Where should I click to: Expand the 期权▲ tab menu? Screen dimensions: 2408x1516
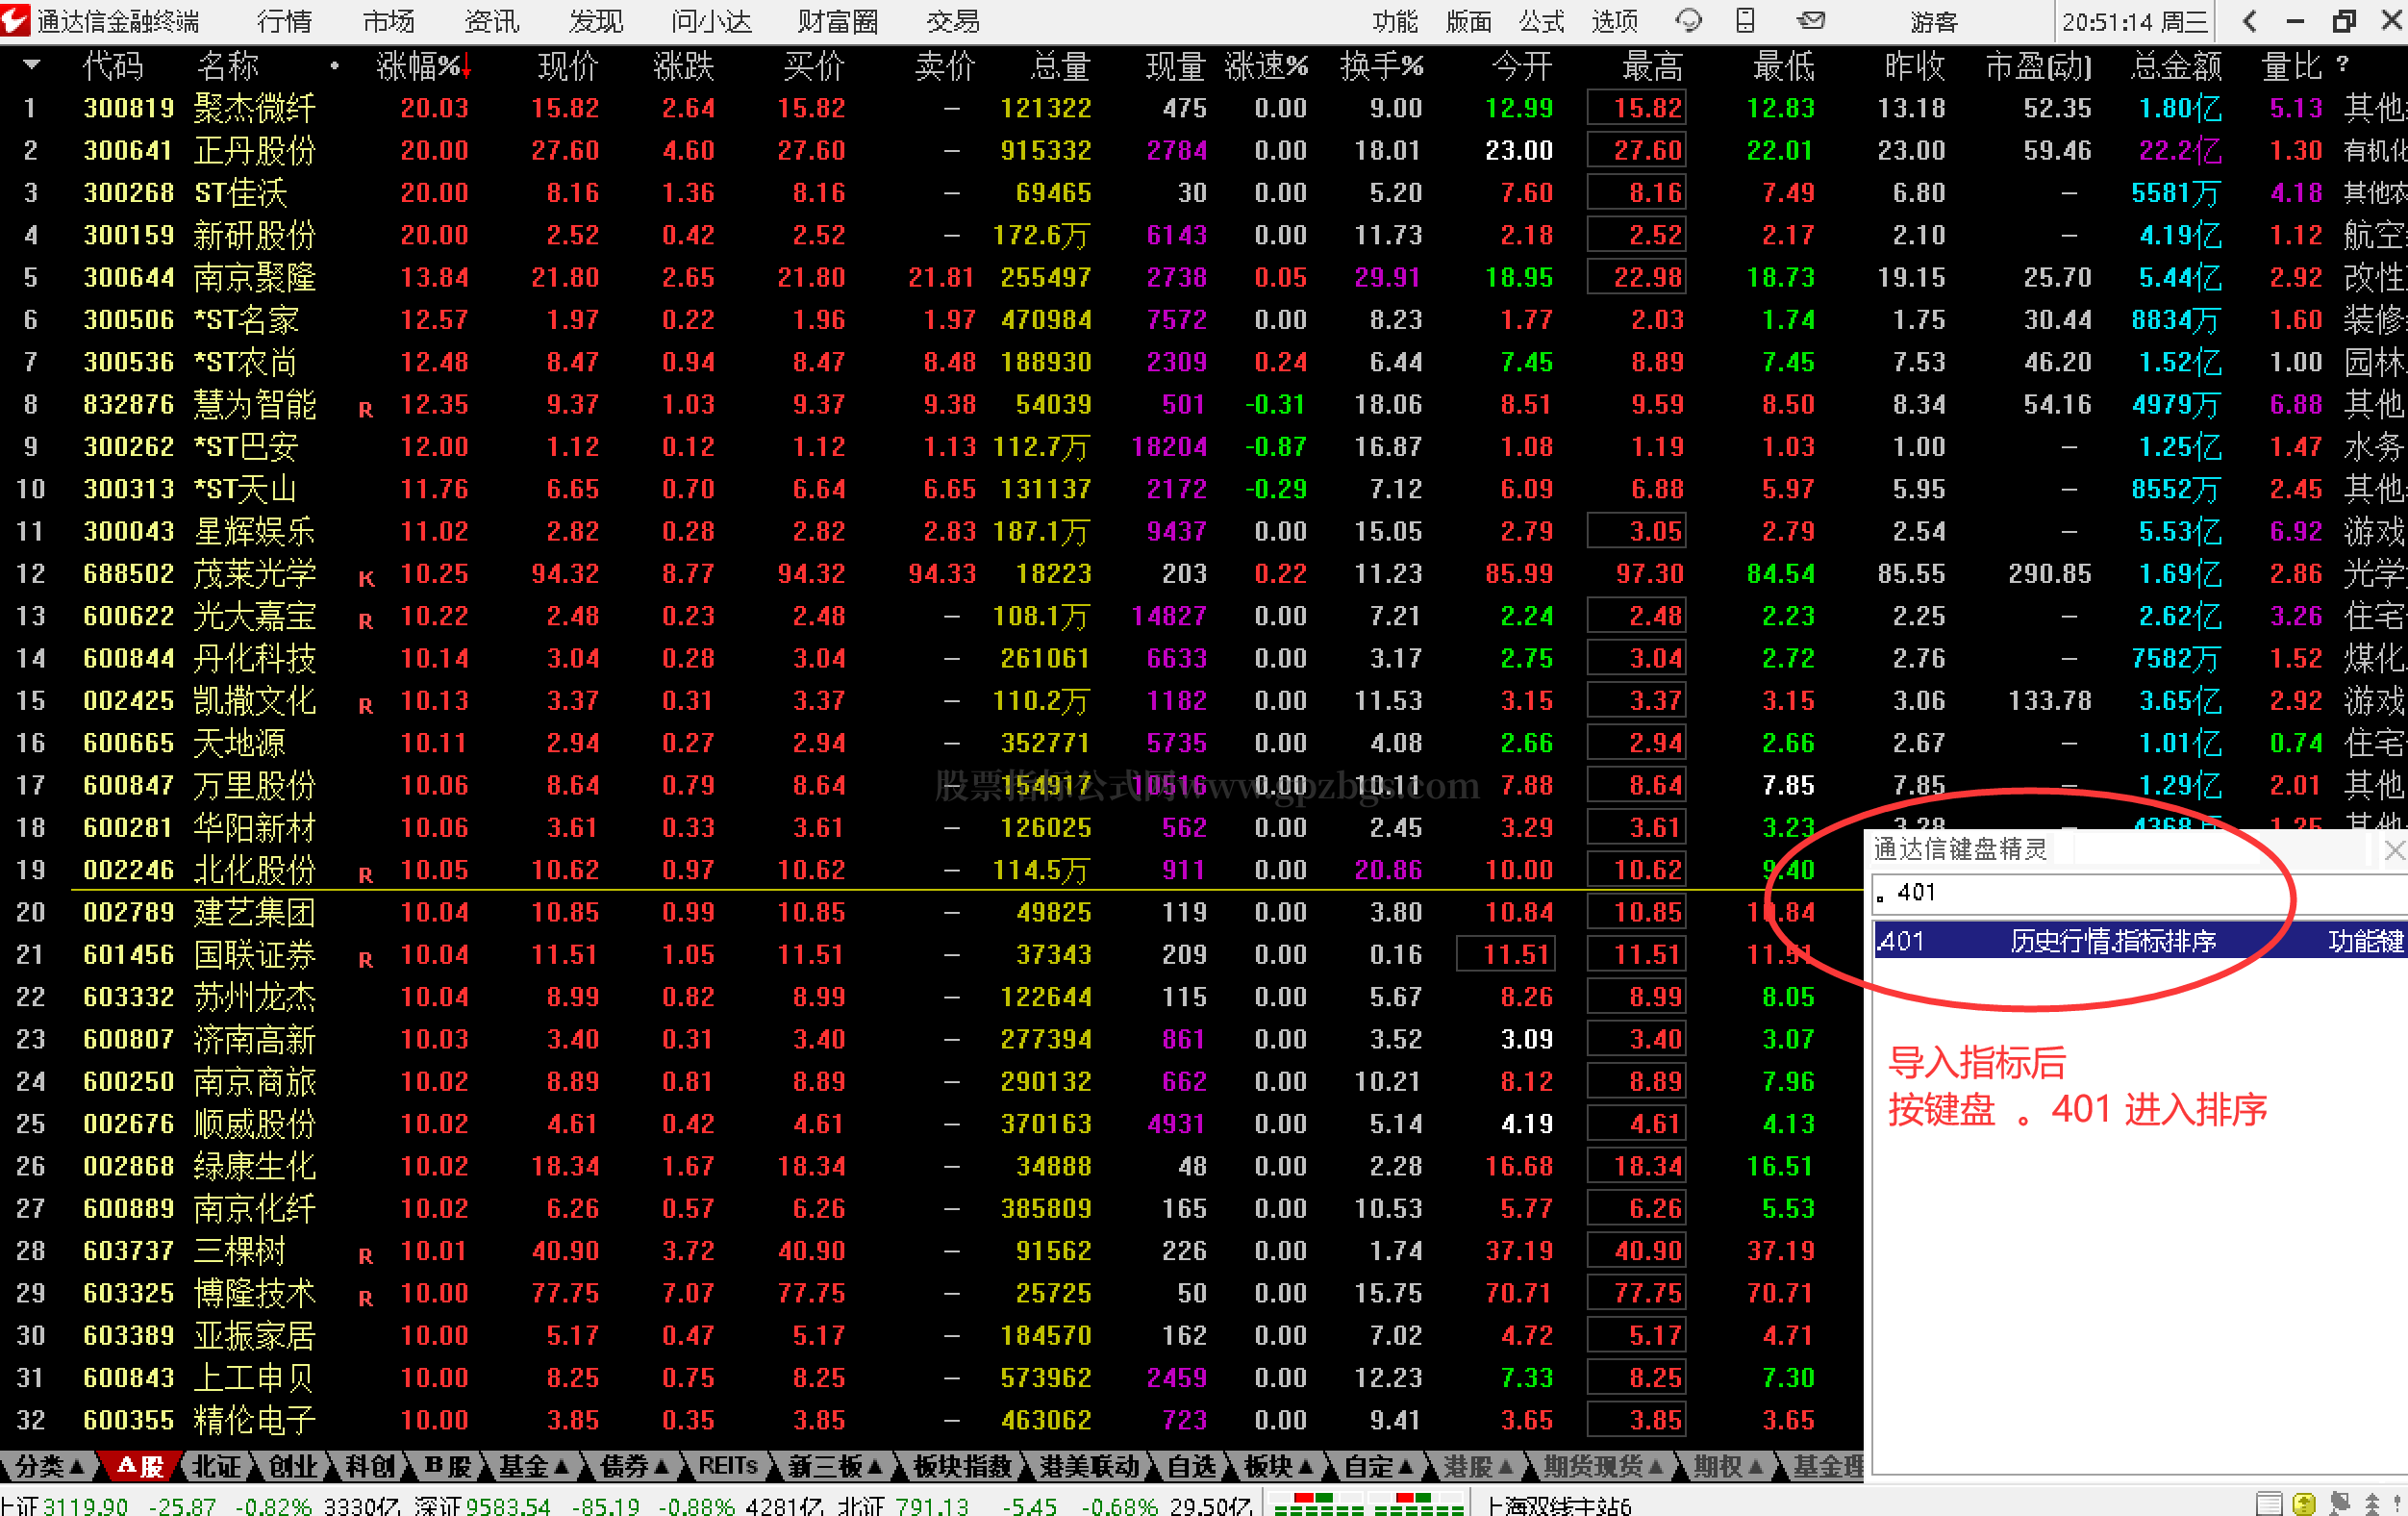click(1729, 1466)
